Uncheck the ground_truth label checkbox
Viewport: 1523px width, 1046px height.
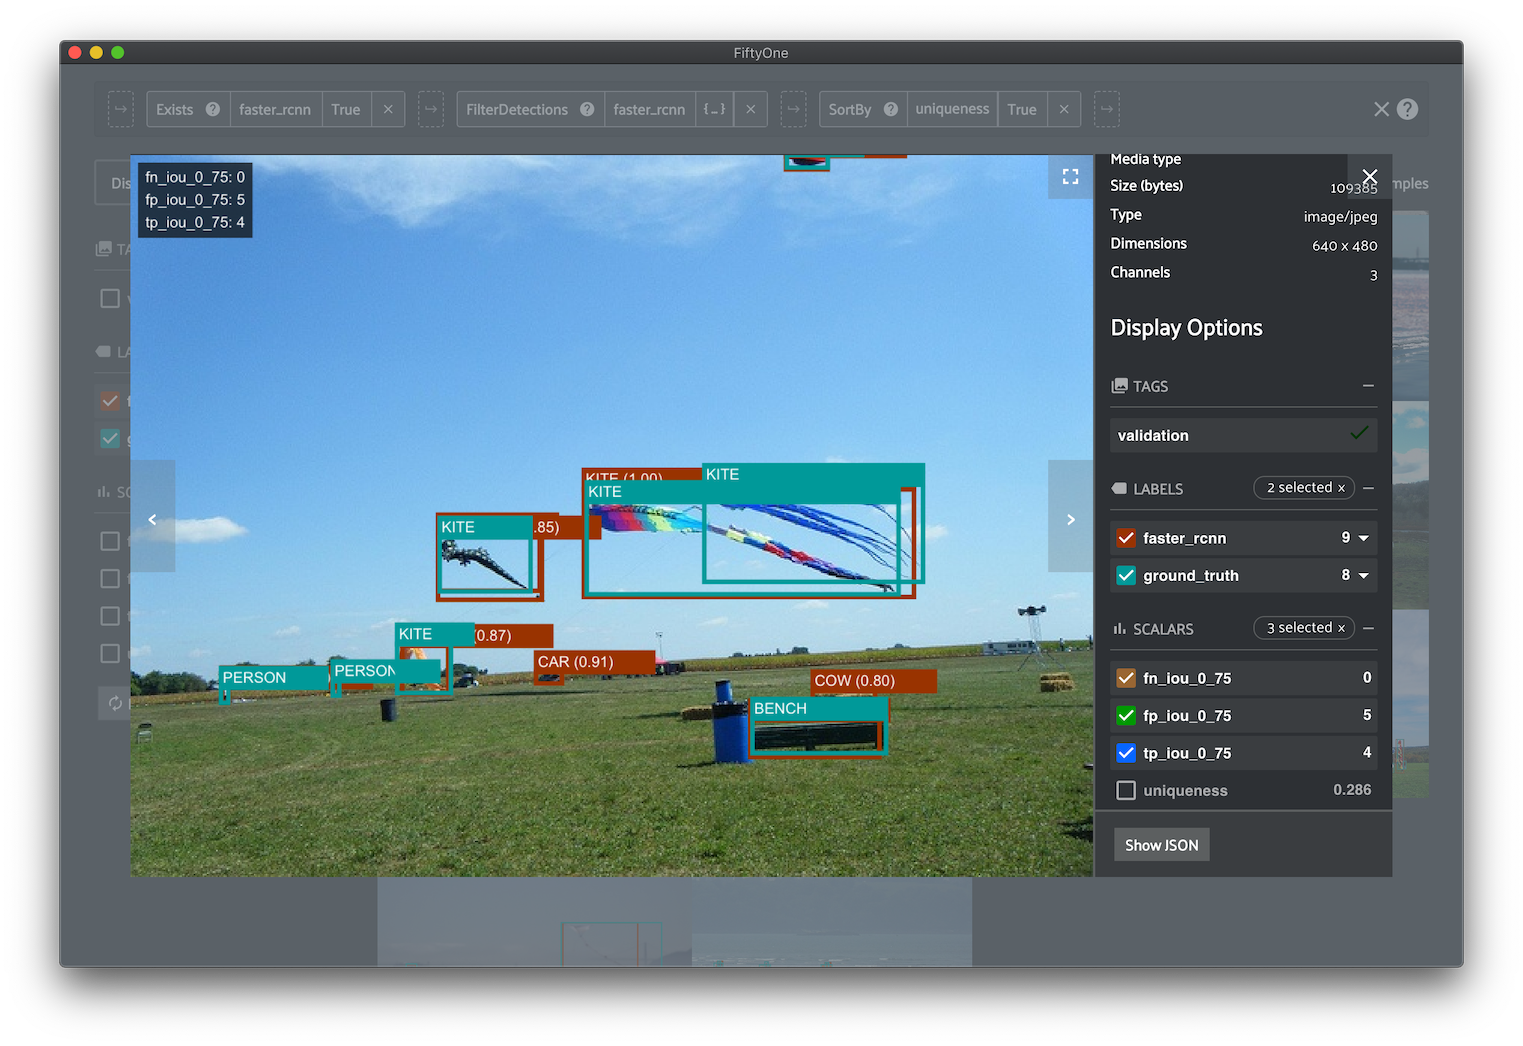[1126, 576]
